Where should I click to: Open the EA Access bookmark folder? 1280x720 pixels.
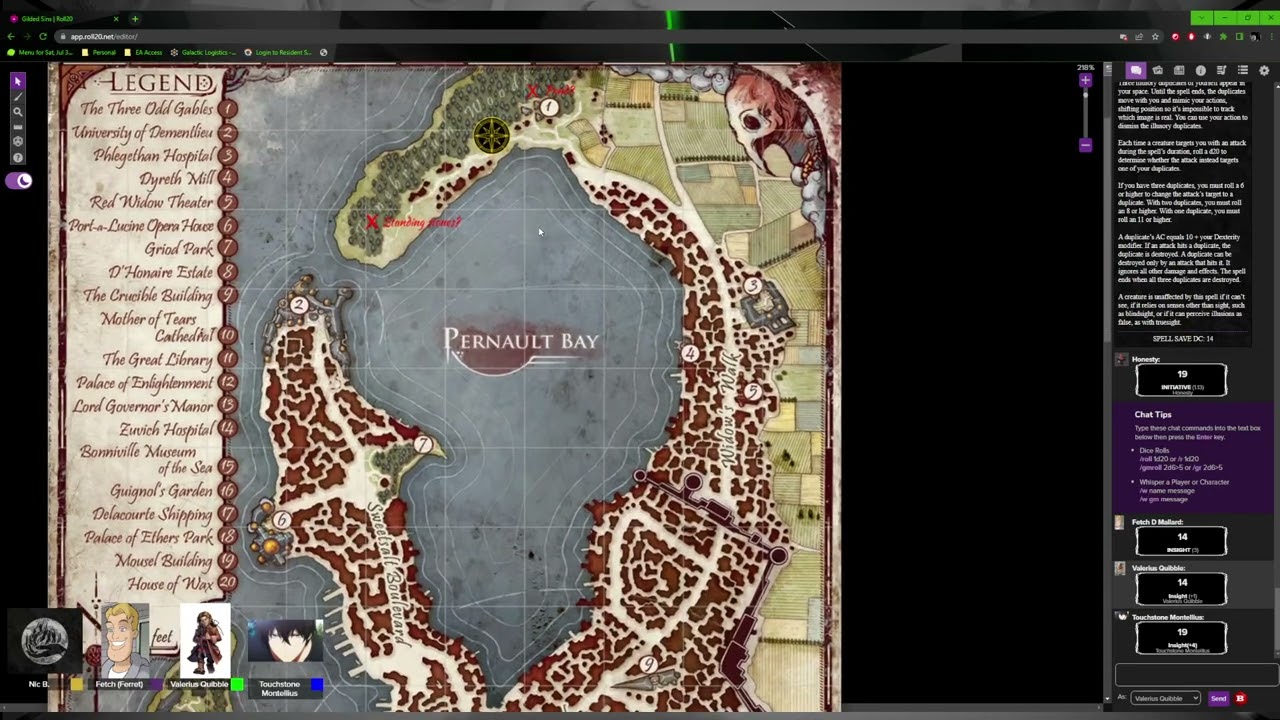tap(143, 52)
